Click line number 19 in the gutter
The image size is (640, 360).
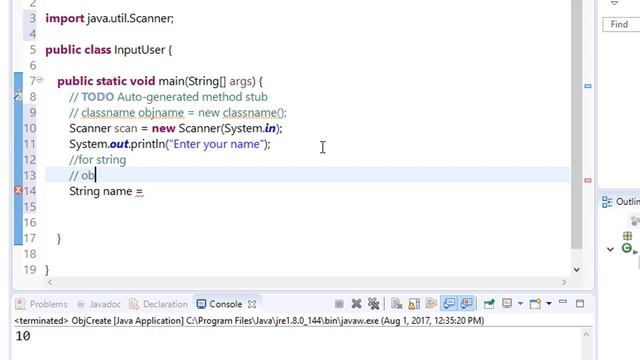[30, 269]
